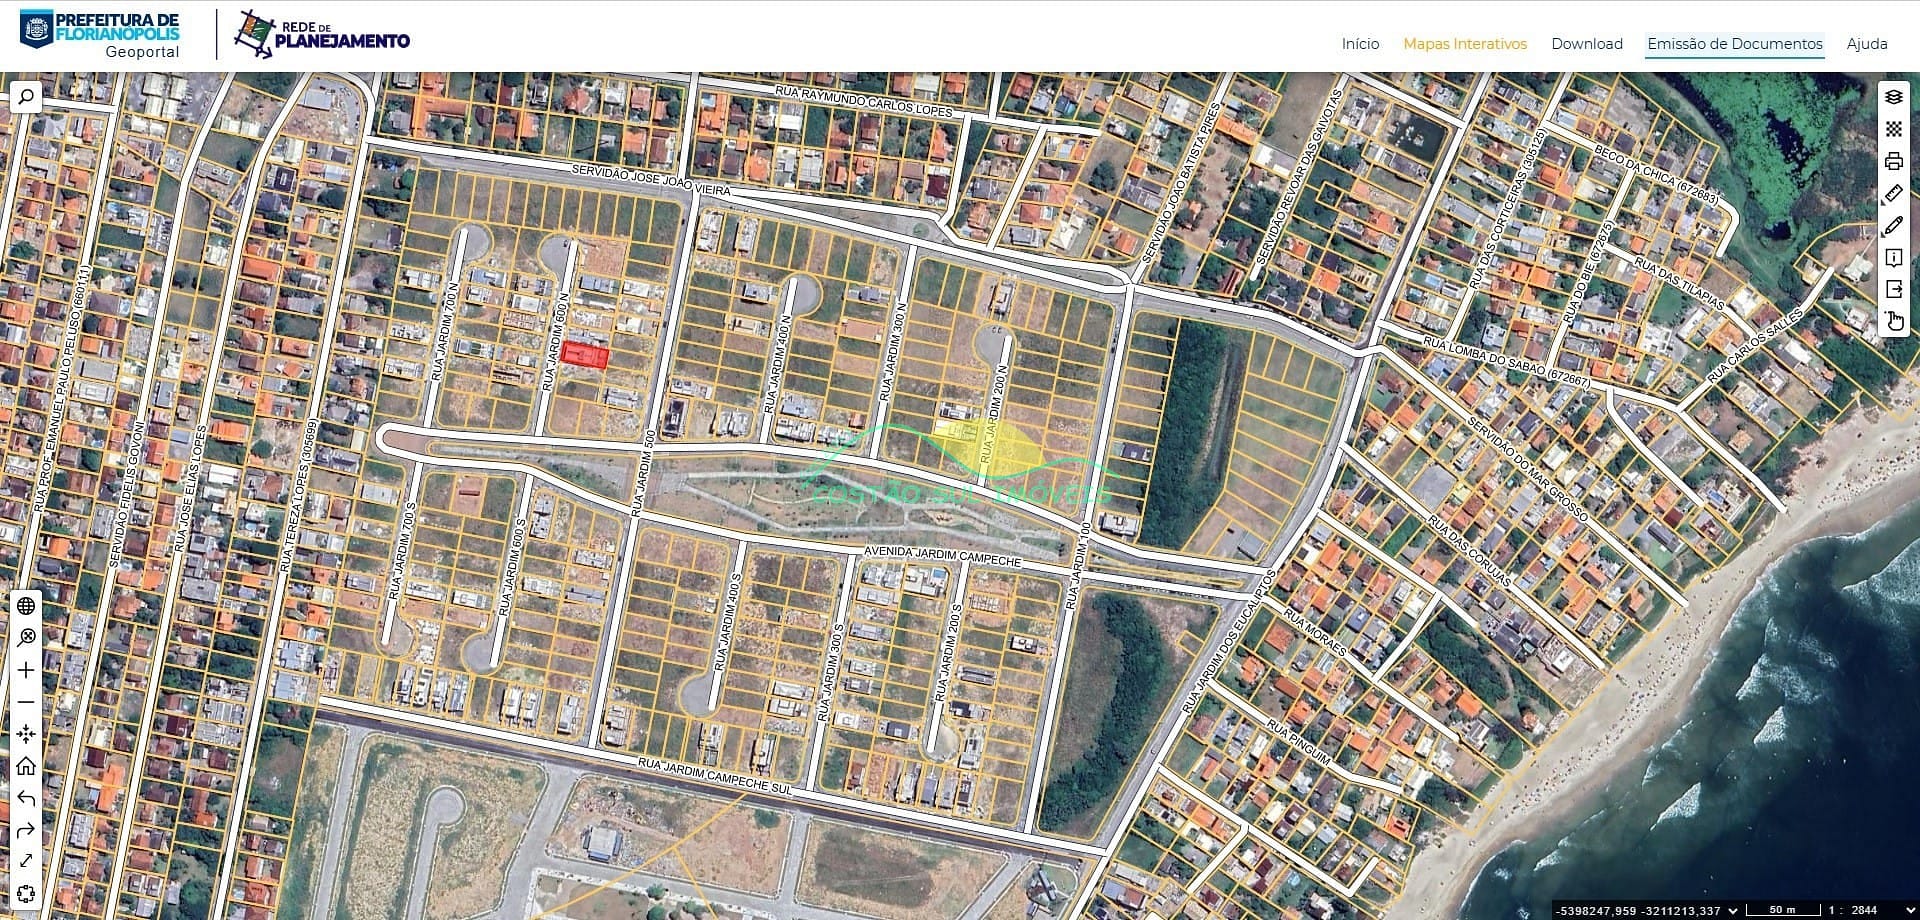Viewport: 1920px width, 920px height.
Task: Toggle the transparency checkerboard tool
Action: click(x=1893, y=129)
